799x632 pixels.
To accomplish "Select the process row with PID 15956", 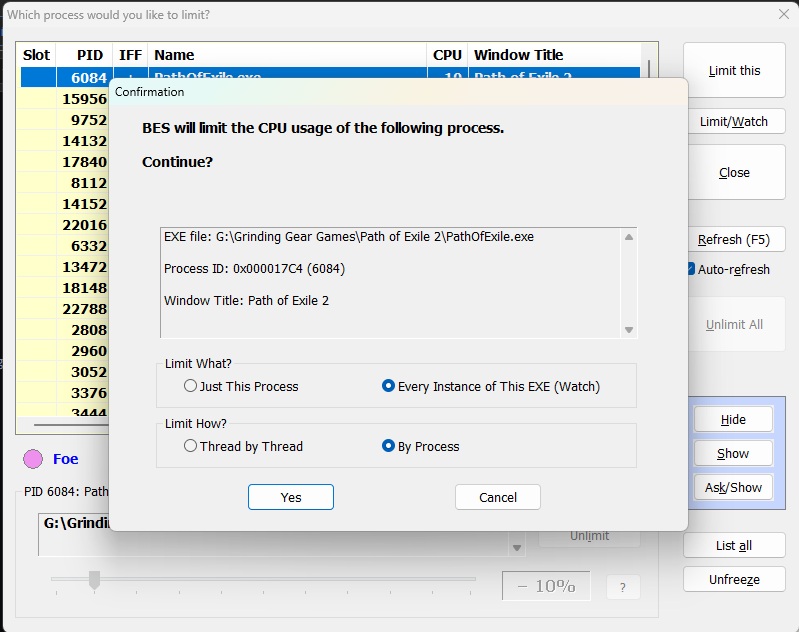I will [x=64, y=99].
